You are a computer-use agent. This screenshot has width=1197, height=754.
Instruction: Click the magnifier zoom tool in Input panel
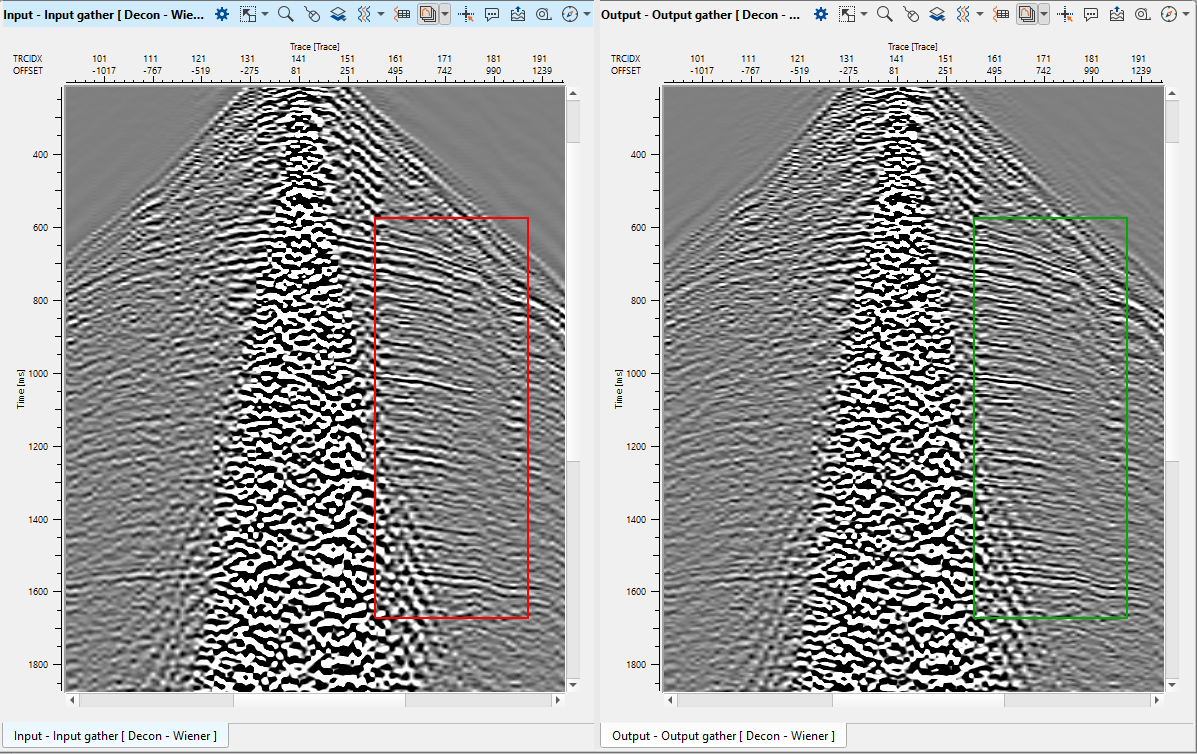(286, 14)
